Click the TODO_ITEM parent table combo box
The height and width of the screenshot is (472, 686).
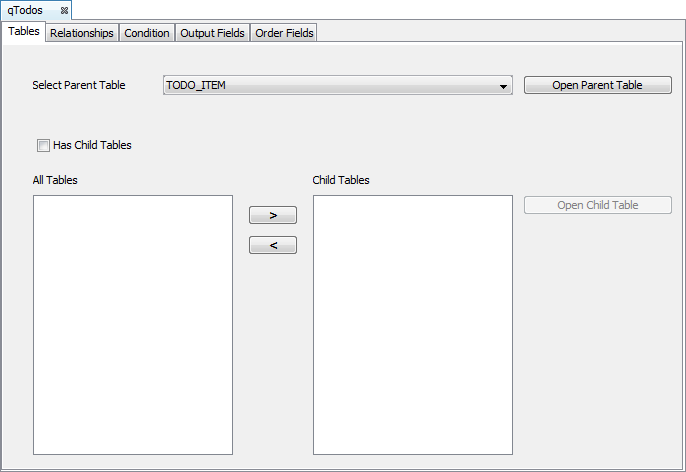click(330, 86)
